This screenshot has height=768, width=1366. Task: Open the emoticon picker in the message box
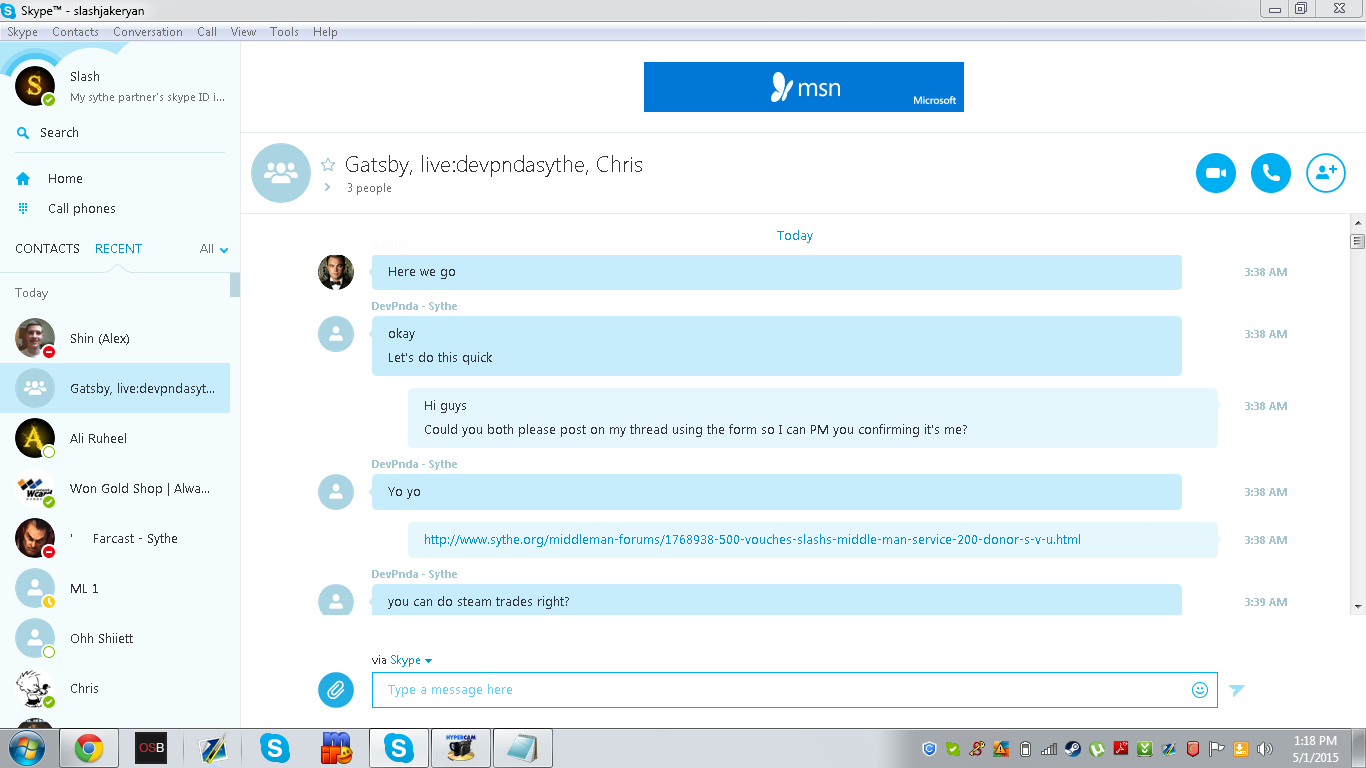[1200, 690]
